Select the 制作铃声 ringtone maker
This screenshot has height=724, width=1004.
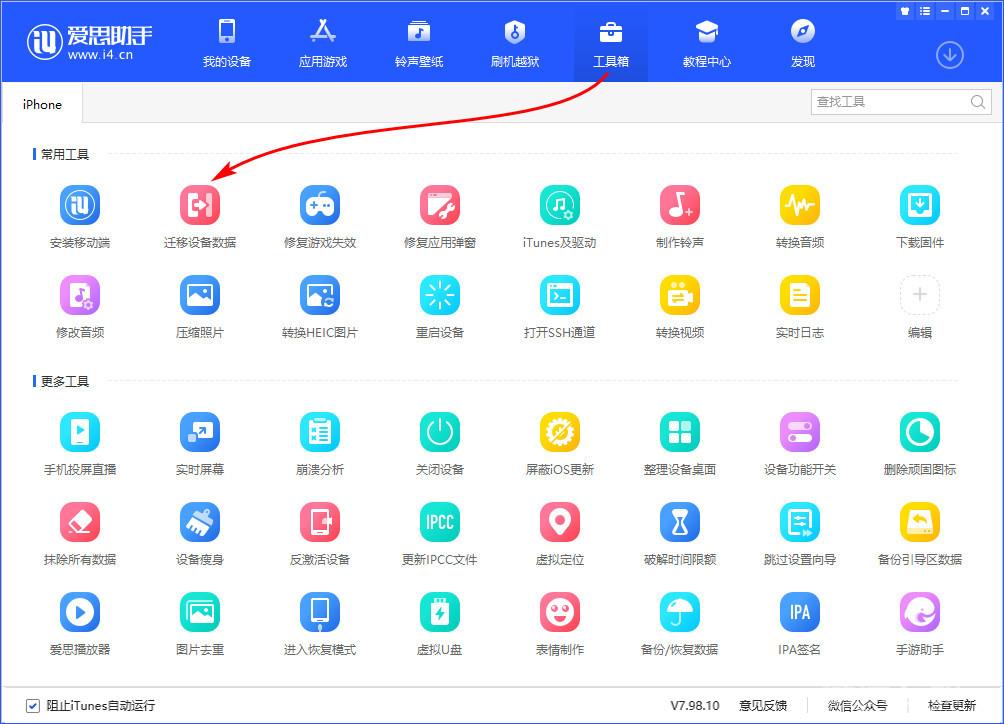680,205
